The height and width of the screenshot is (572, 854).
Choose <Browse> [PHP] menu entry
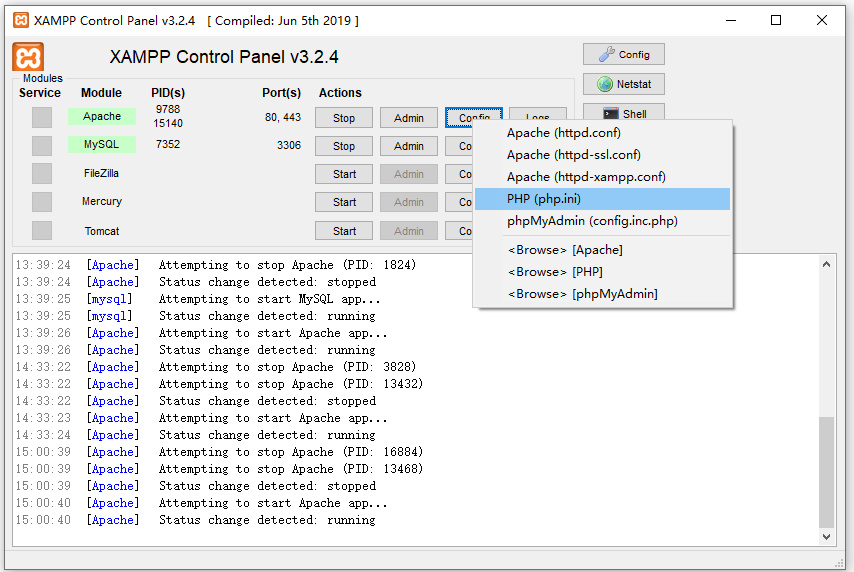(x=602, y=272)
